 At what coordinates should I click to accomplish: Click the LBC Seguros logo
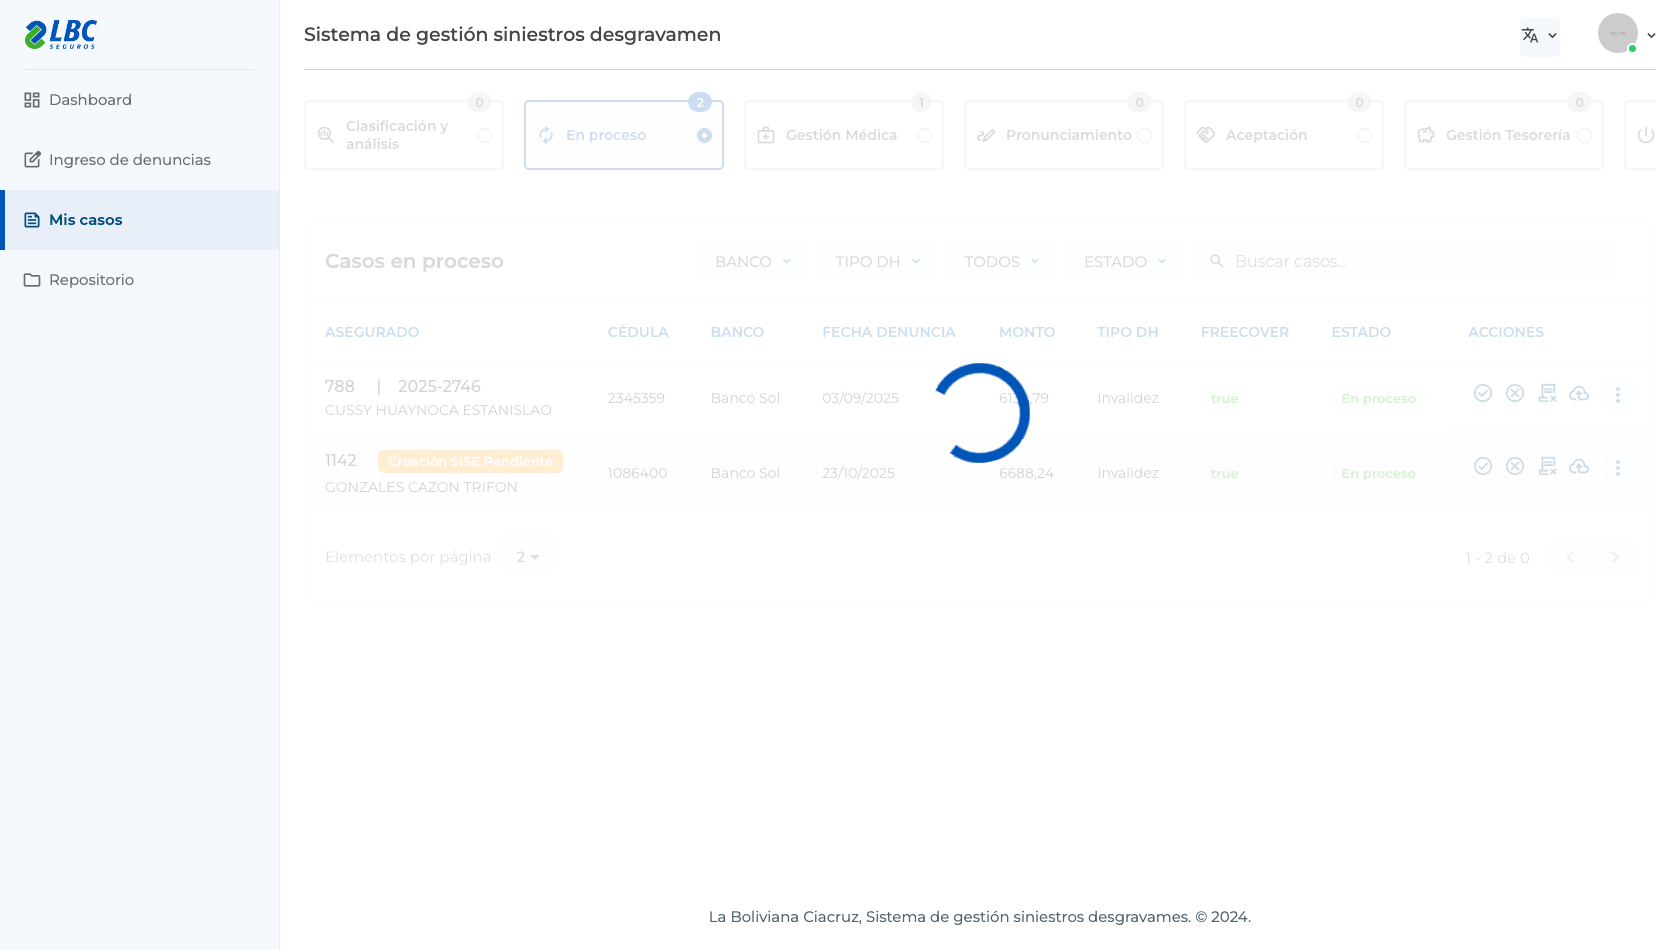point(61,35)
